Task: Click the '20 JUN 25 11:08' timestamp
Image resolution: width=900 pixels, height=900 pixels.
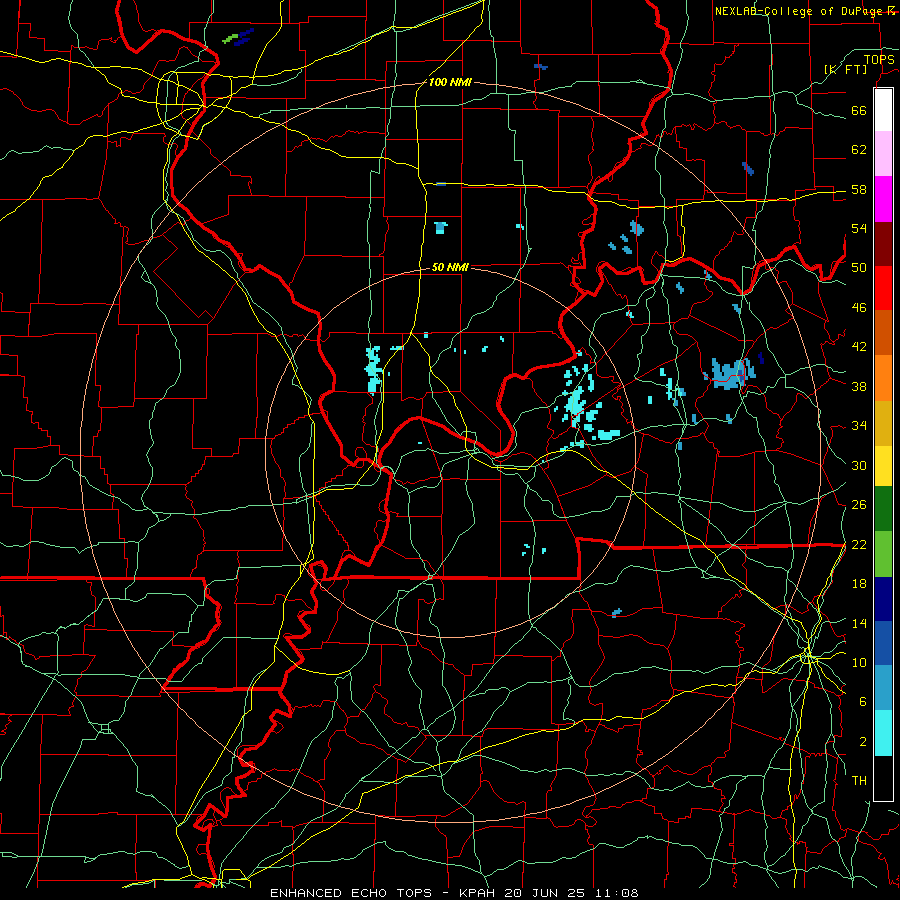Action: click(572, 893)
